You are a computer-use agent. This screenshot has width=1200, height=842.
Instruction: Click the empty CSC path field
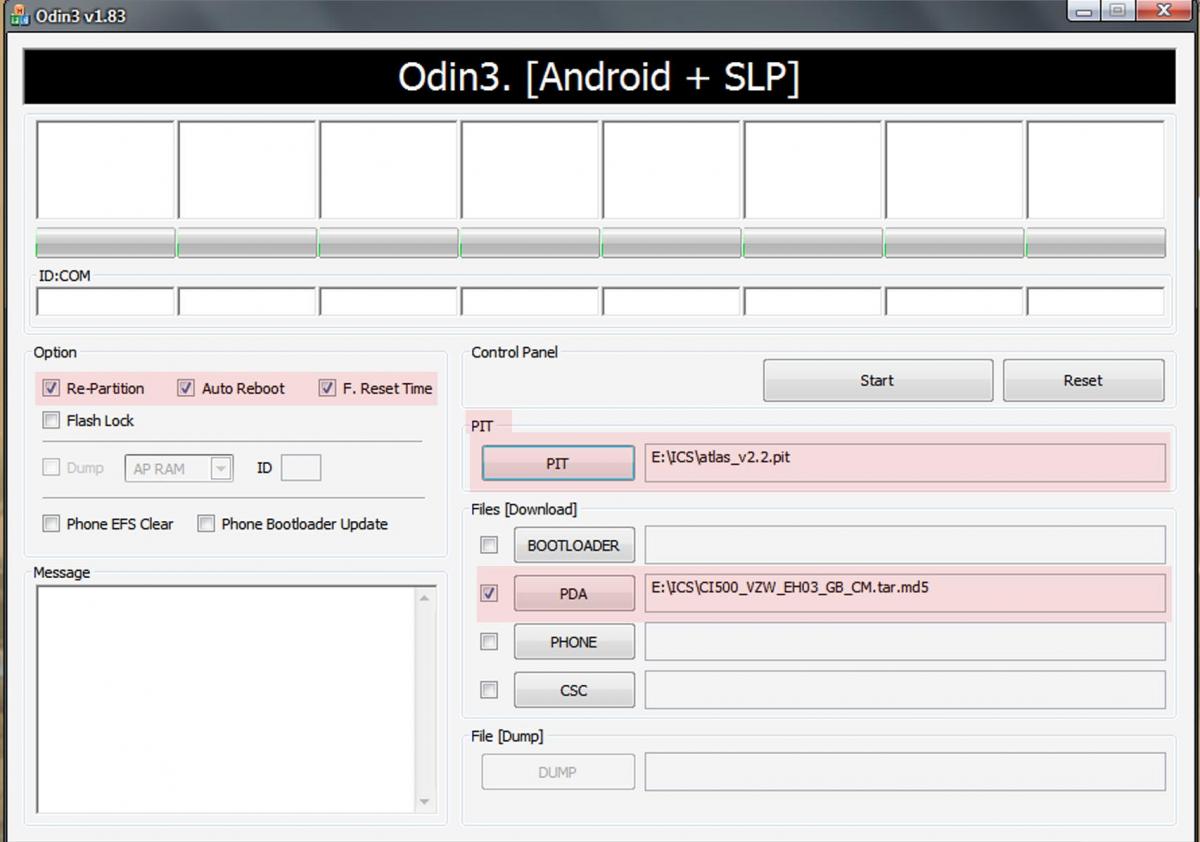[905, 690]
